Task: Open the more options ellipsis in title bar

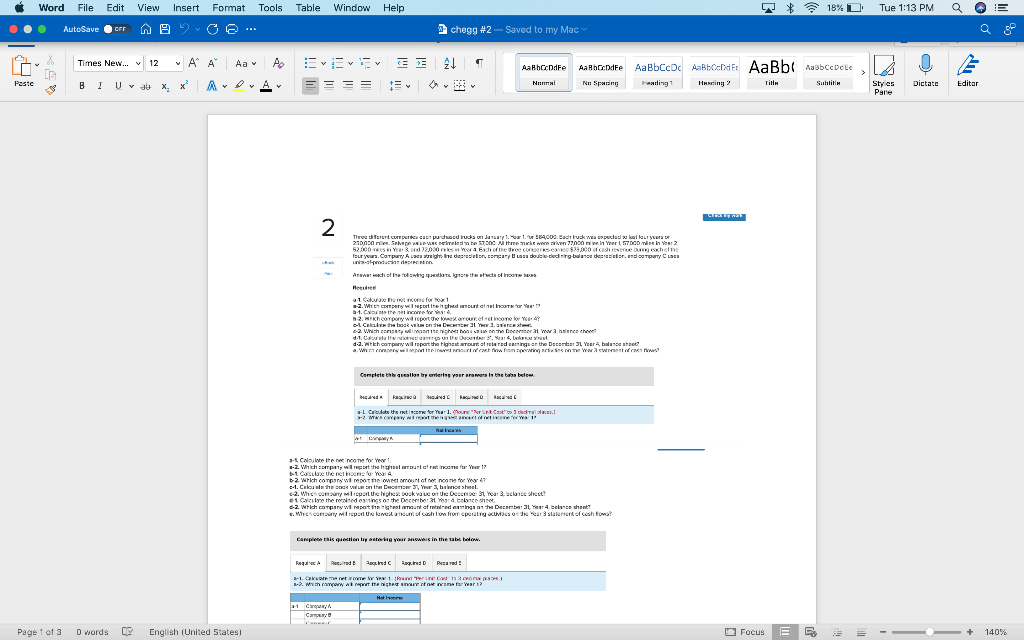Action: click(251, 29)
